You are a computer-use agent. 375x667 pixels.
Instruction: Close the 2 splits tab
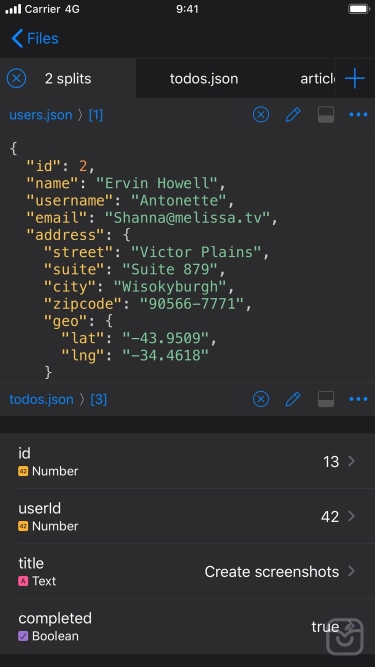(x=17, y=79)
